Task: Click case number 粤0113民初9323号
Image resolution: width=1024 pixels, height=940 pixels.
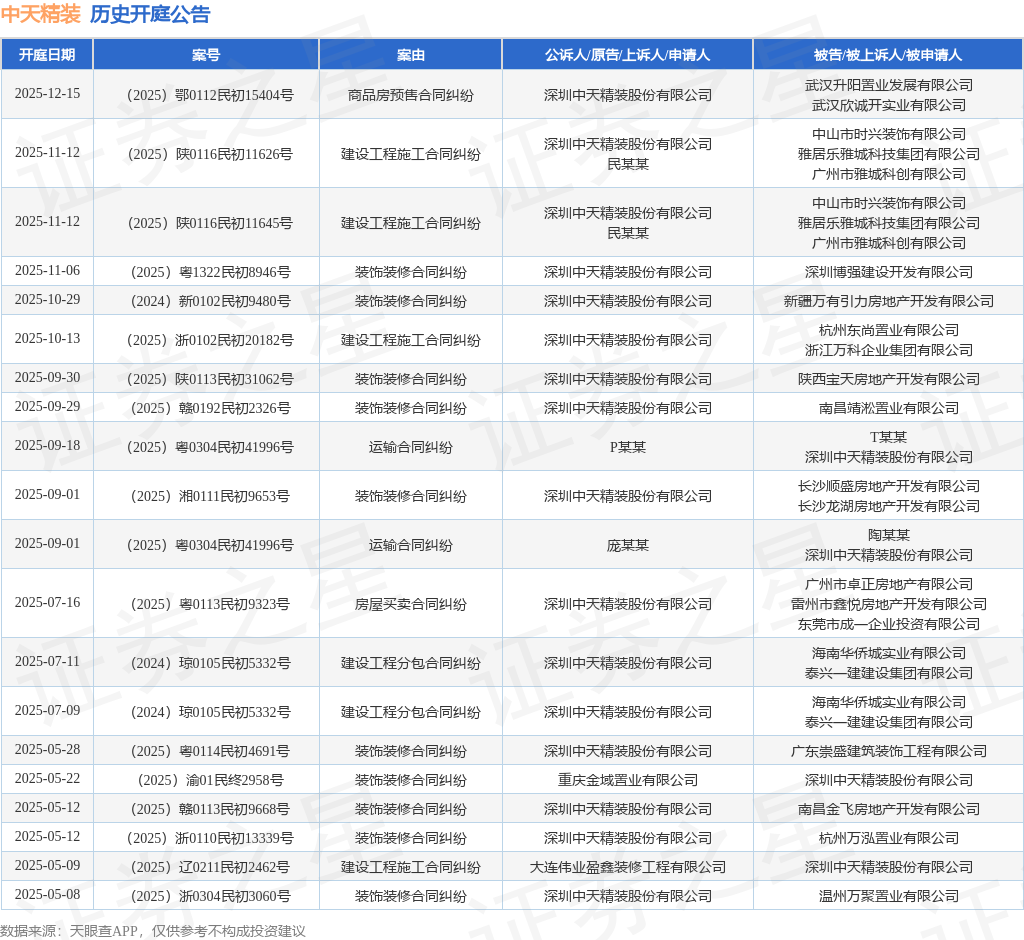Action: pyautogui.click(x=210, y=604)
